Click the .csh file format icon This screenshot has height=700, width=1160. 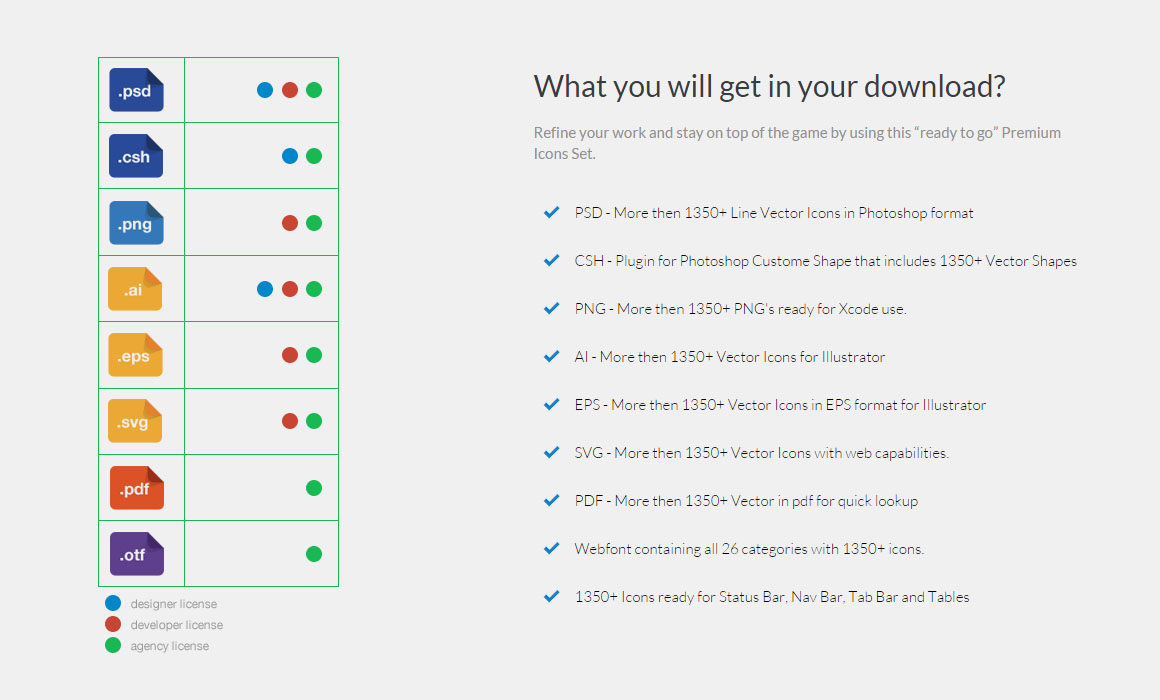[136, 156]
